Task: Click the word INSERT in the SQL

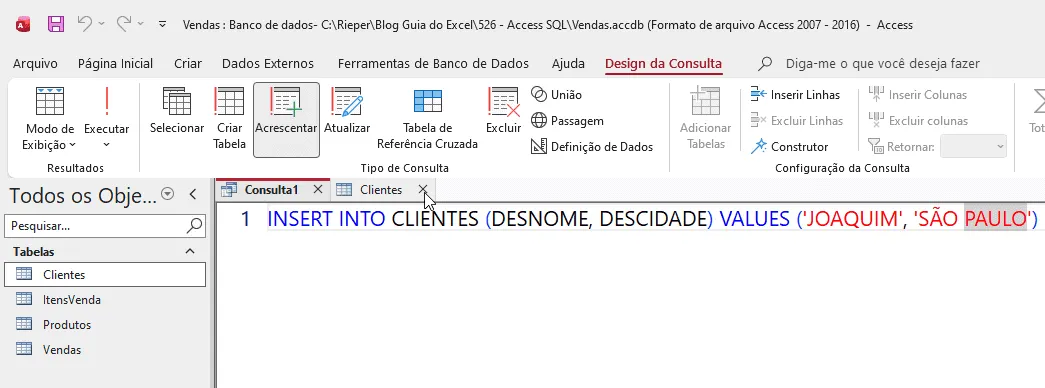Action: pyautogui.click(x=300, y=218)
